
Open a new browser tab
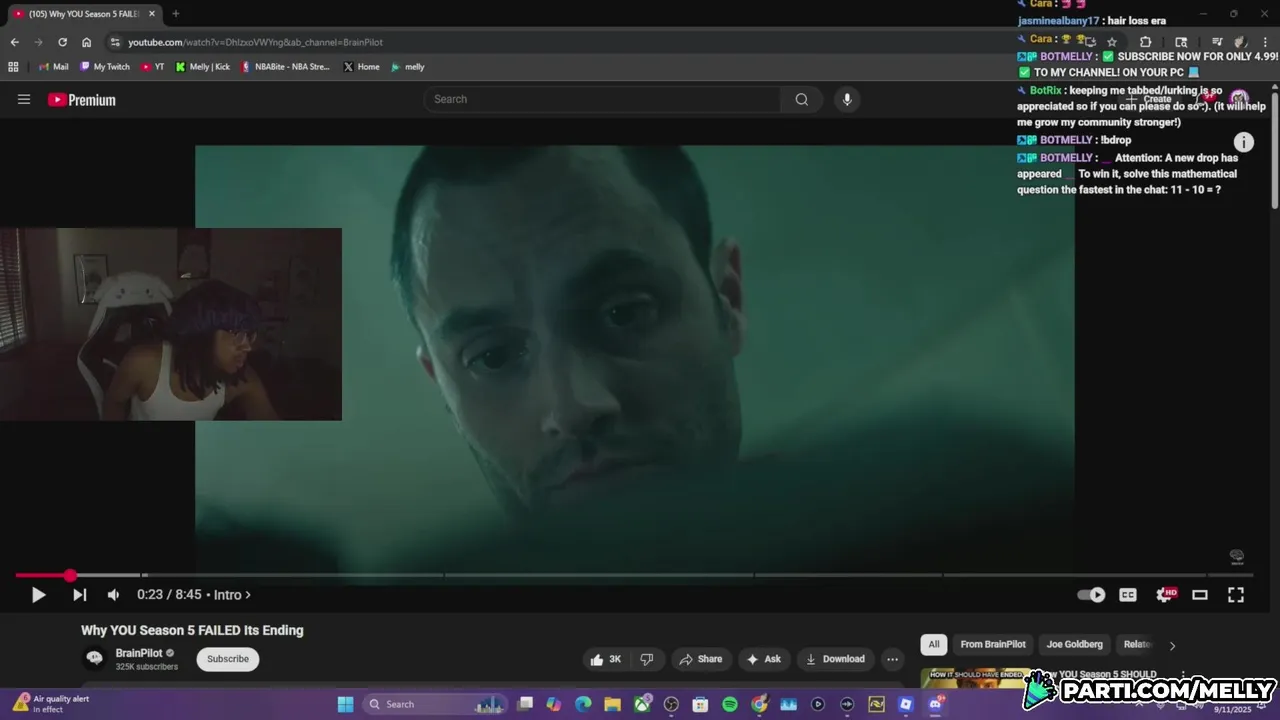175,14
